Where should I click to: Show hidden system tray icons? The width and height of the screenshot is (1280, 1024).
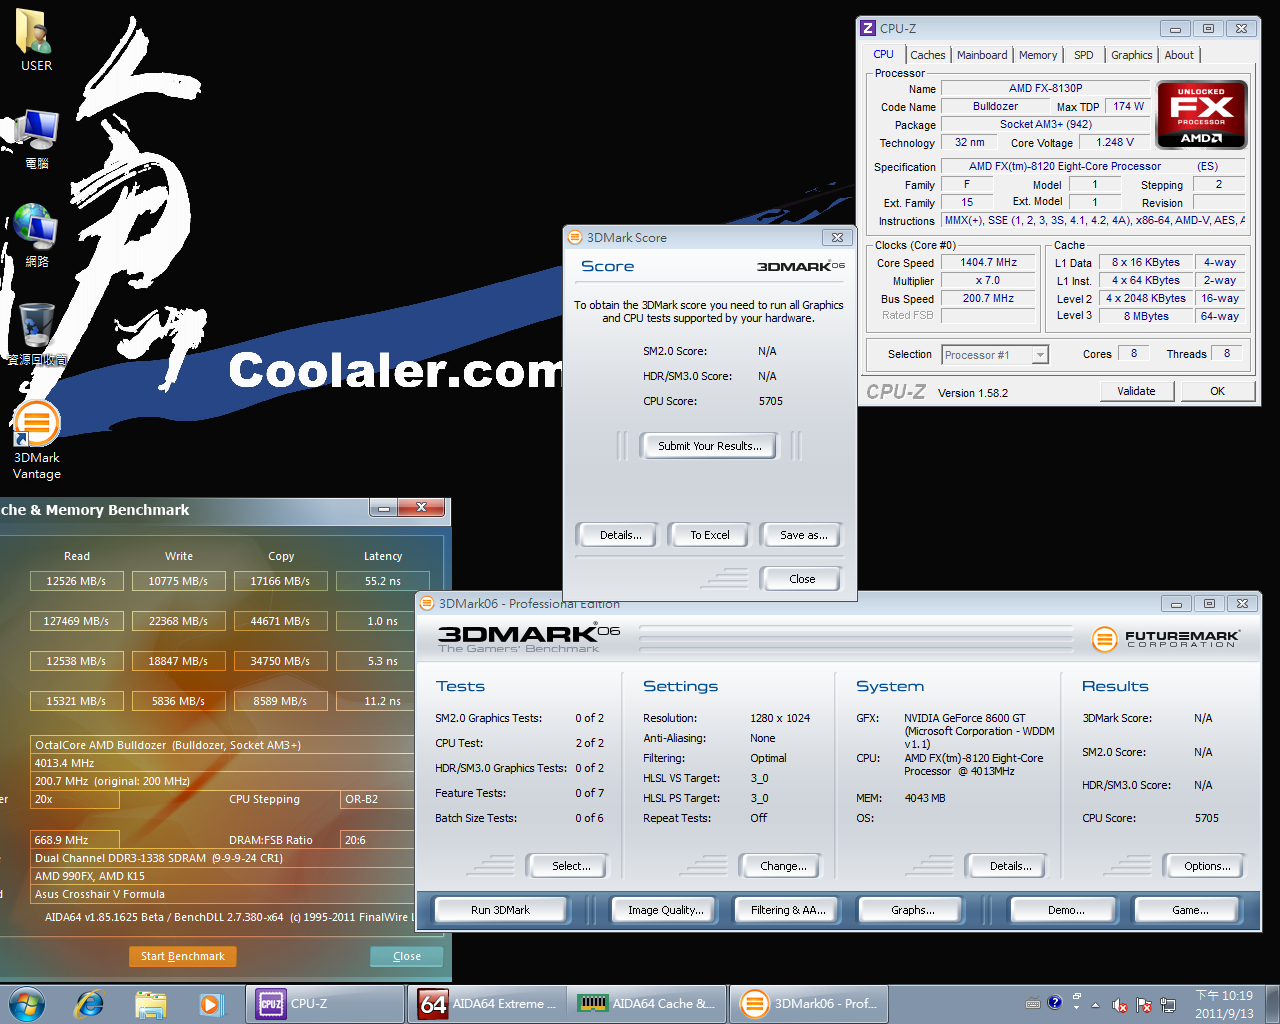click(1095, 1004)
